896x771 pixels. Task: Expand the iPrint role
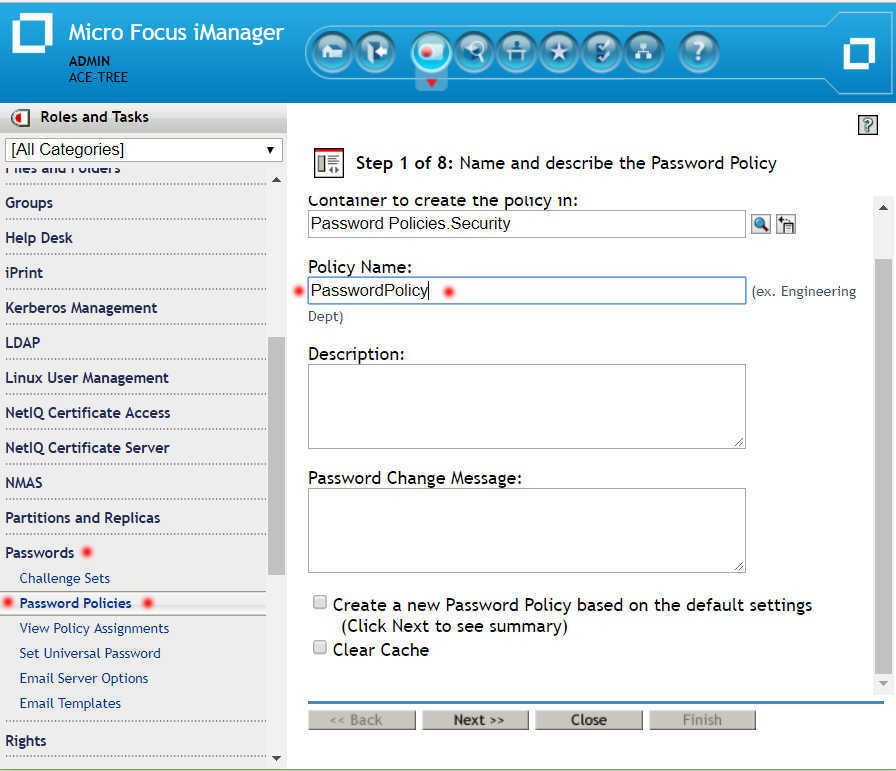pos(24,273)
